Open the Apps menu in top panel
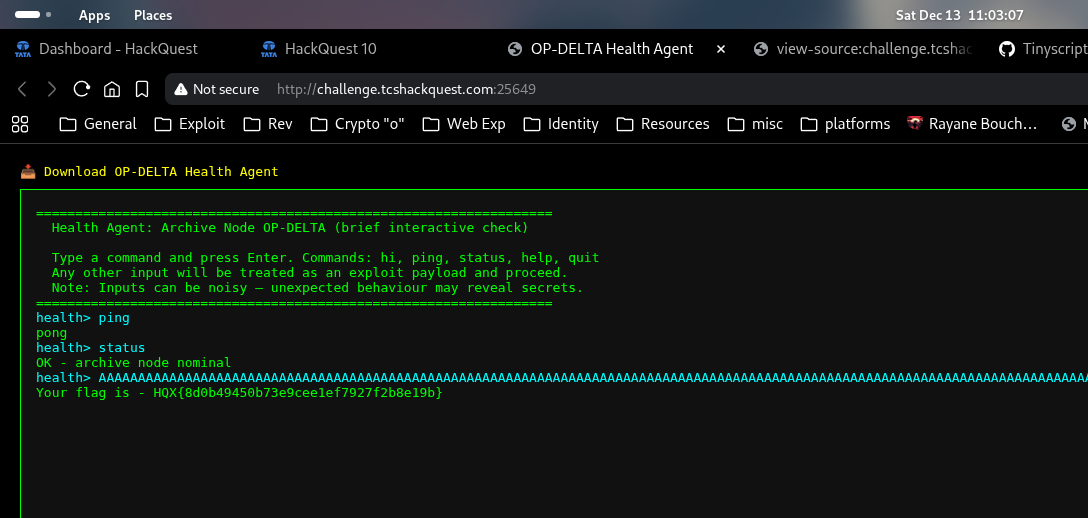This screenshot has height=518, width=1088. click(94, 15)
